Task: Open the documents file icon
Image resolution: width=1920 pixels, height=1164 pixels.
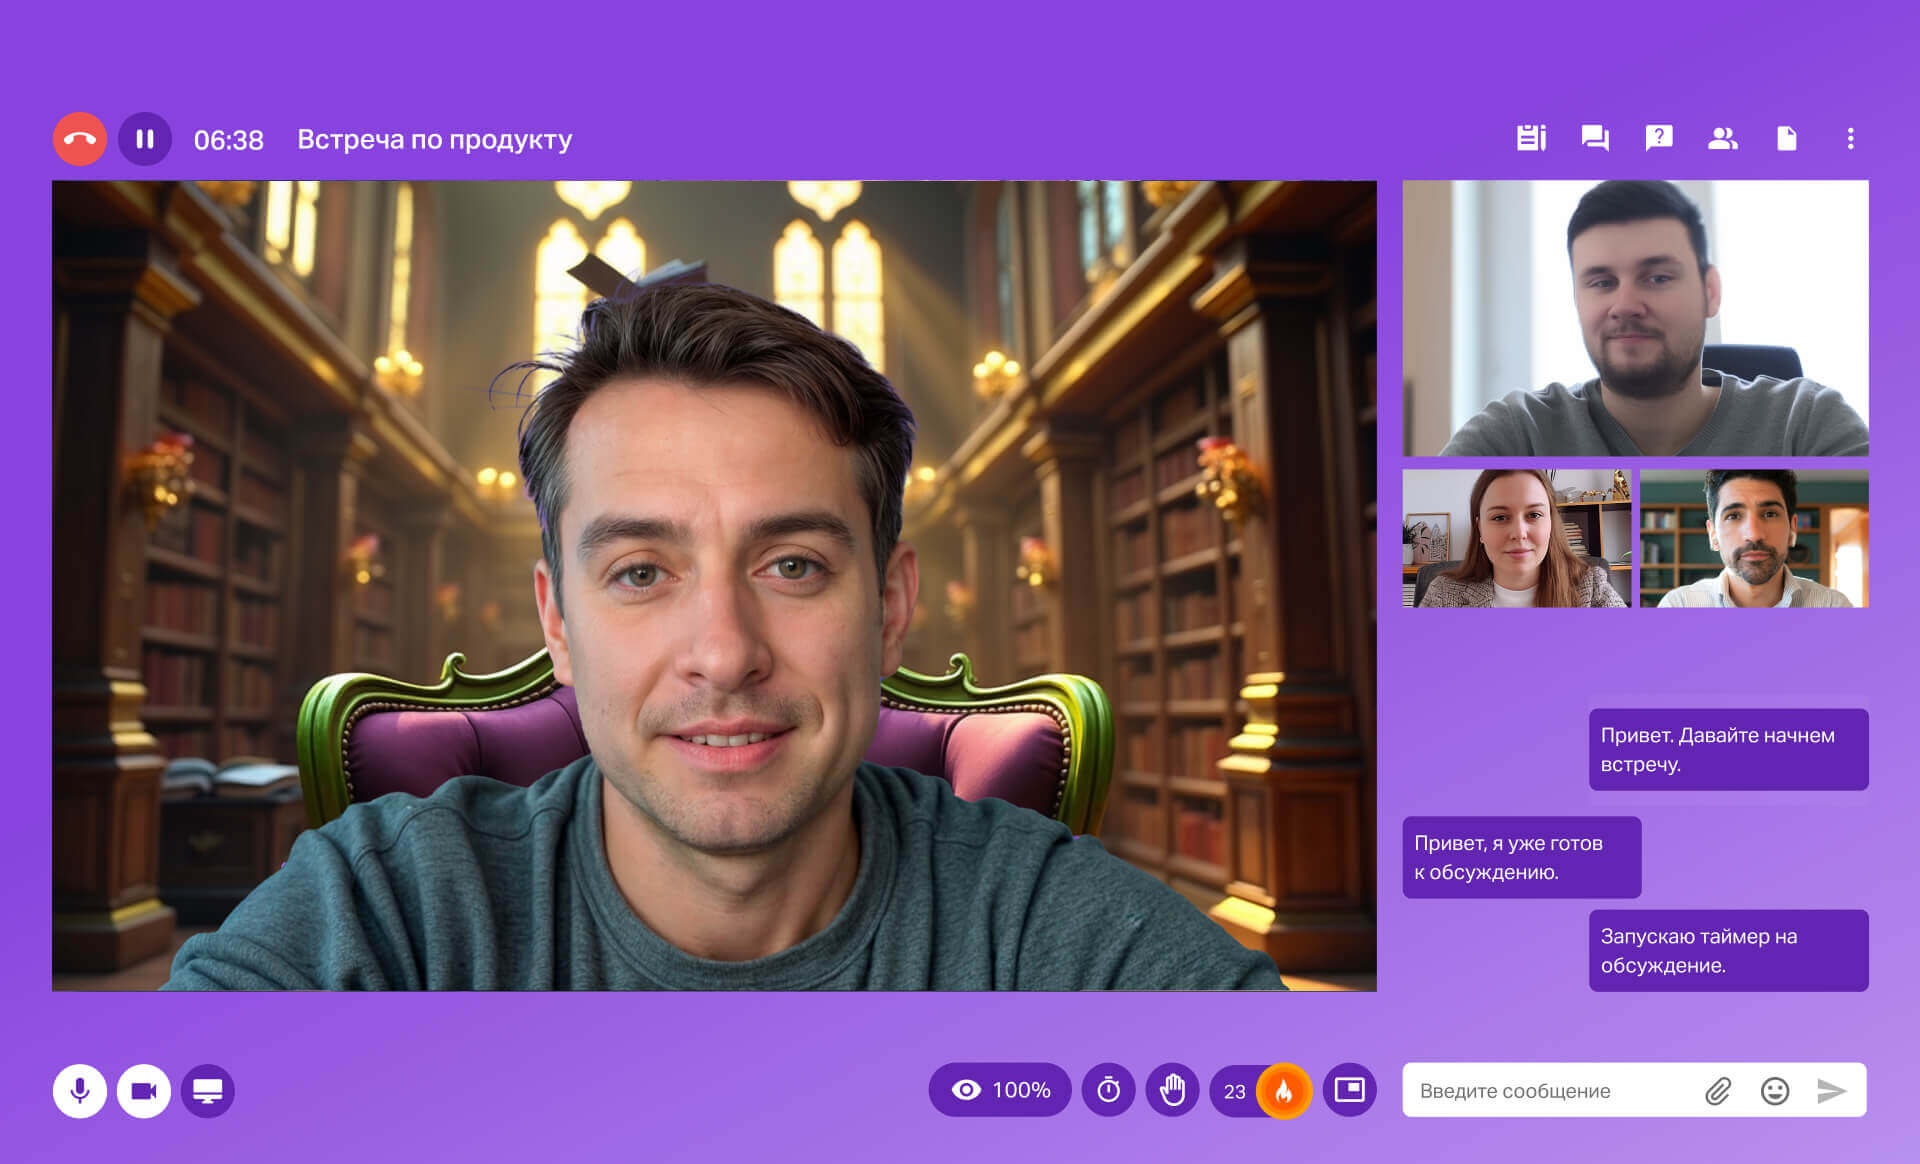Action: (1786, 138)
